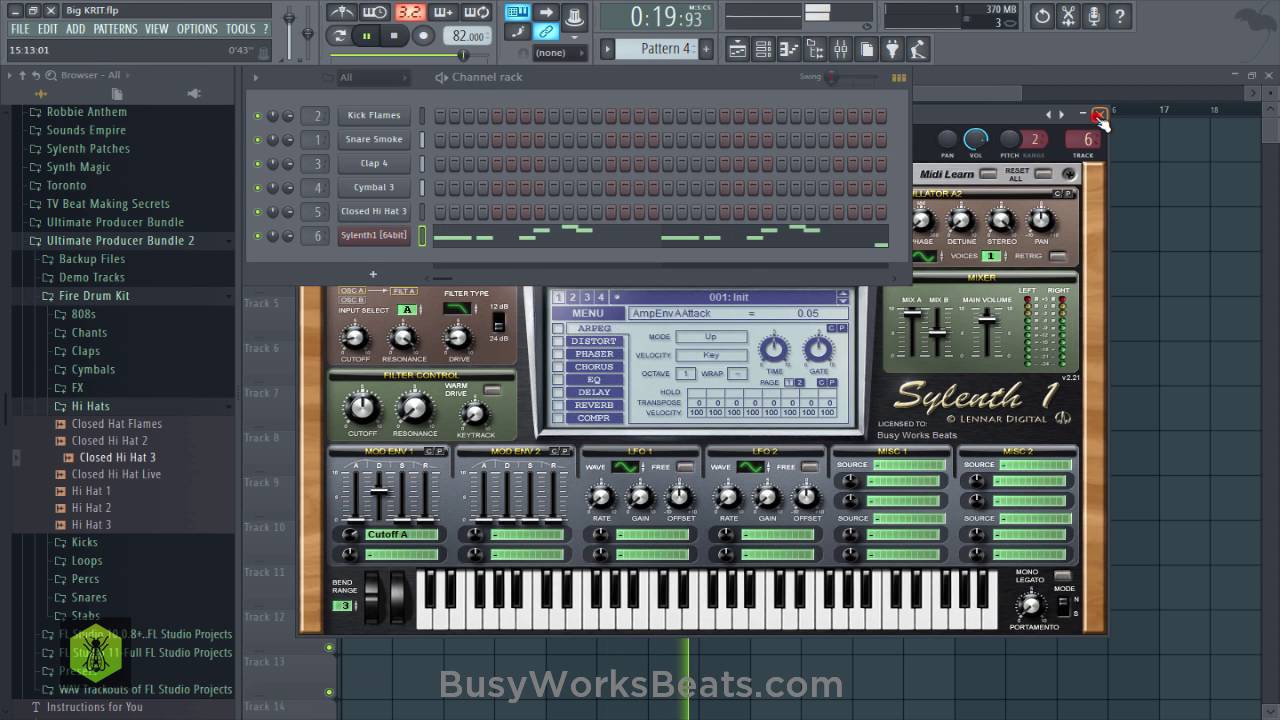Screen dimensions: 1280x720
Task: Expand the 808s folder
Action: click(x=83, y=314)
